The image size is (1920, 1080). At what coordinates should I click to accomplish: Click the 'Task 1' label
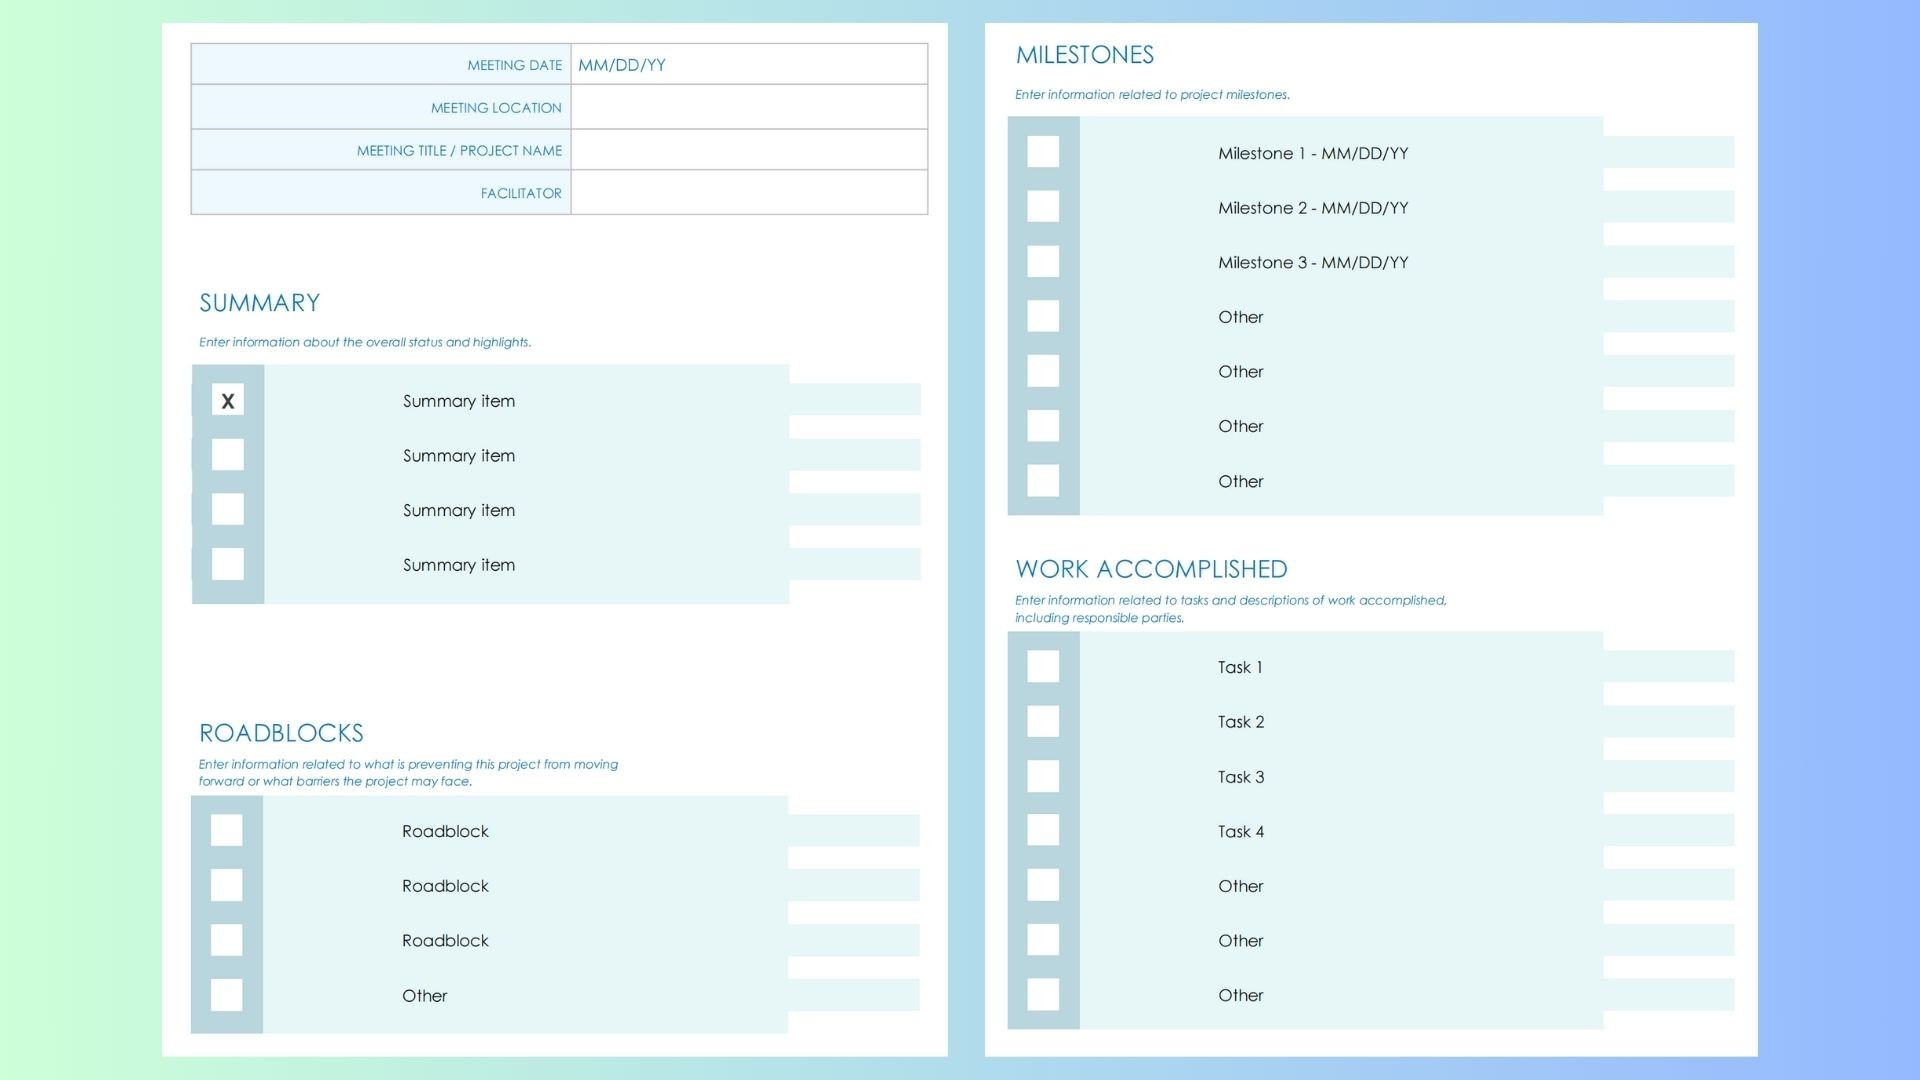[1240, 667]
